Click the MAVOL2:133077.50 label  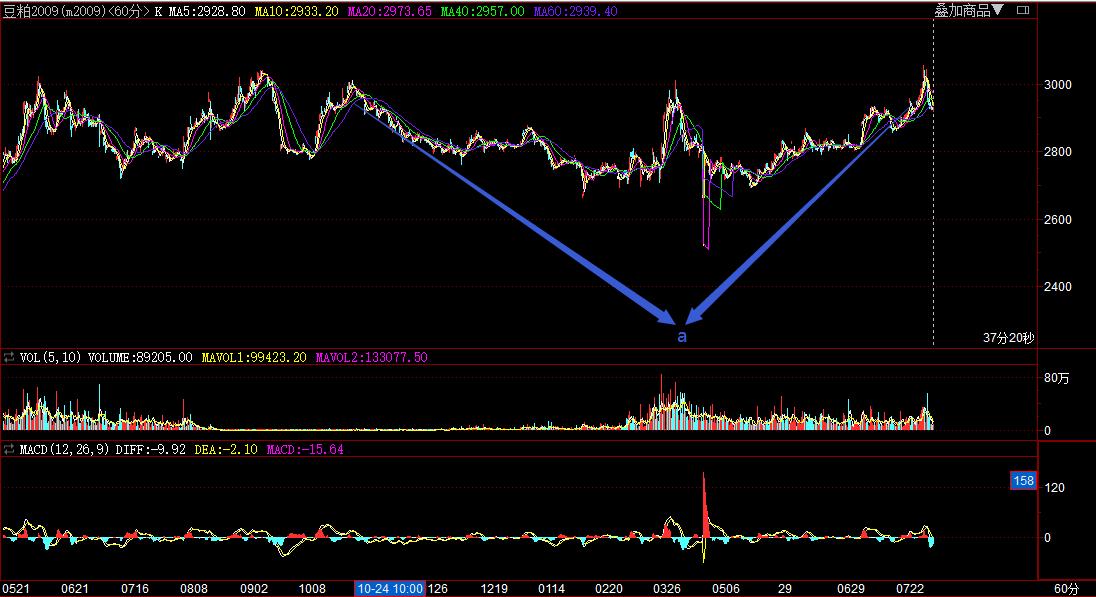371,357
